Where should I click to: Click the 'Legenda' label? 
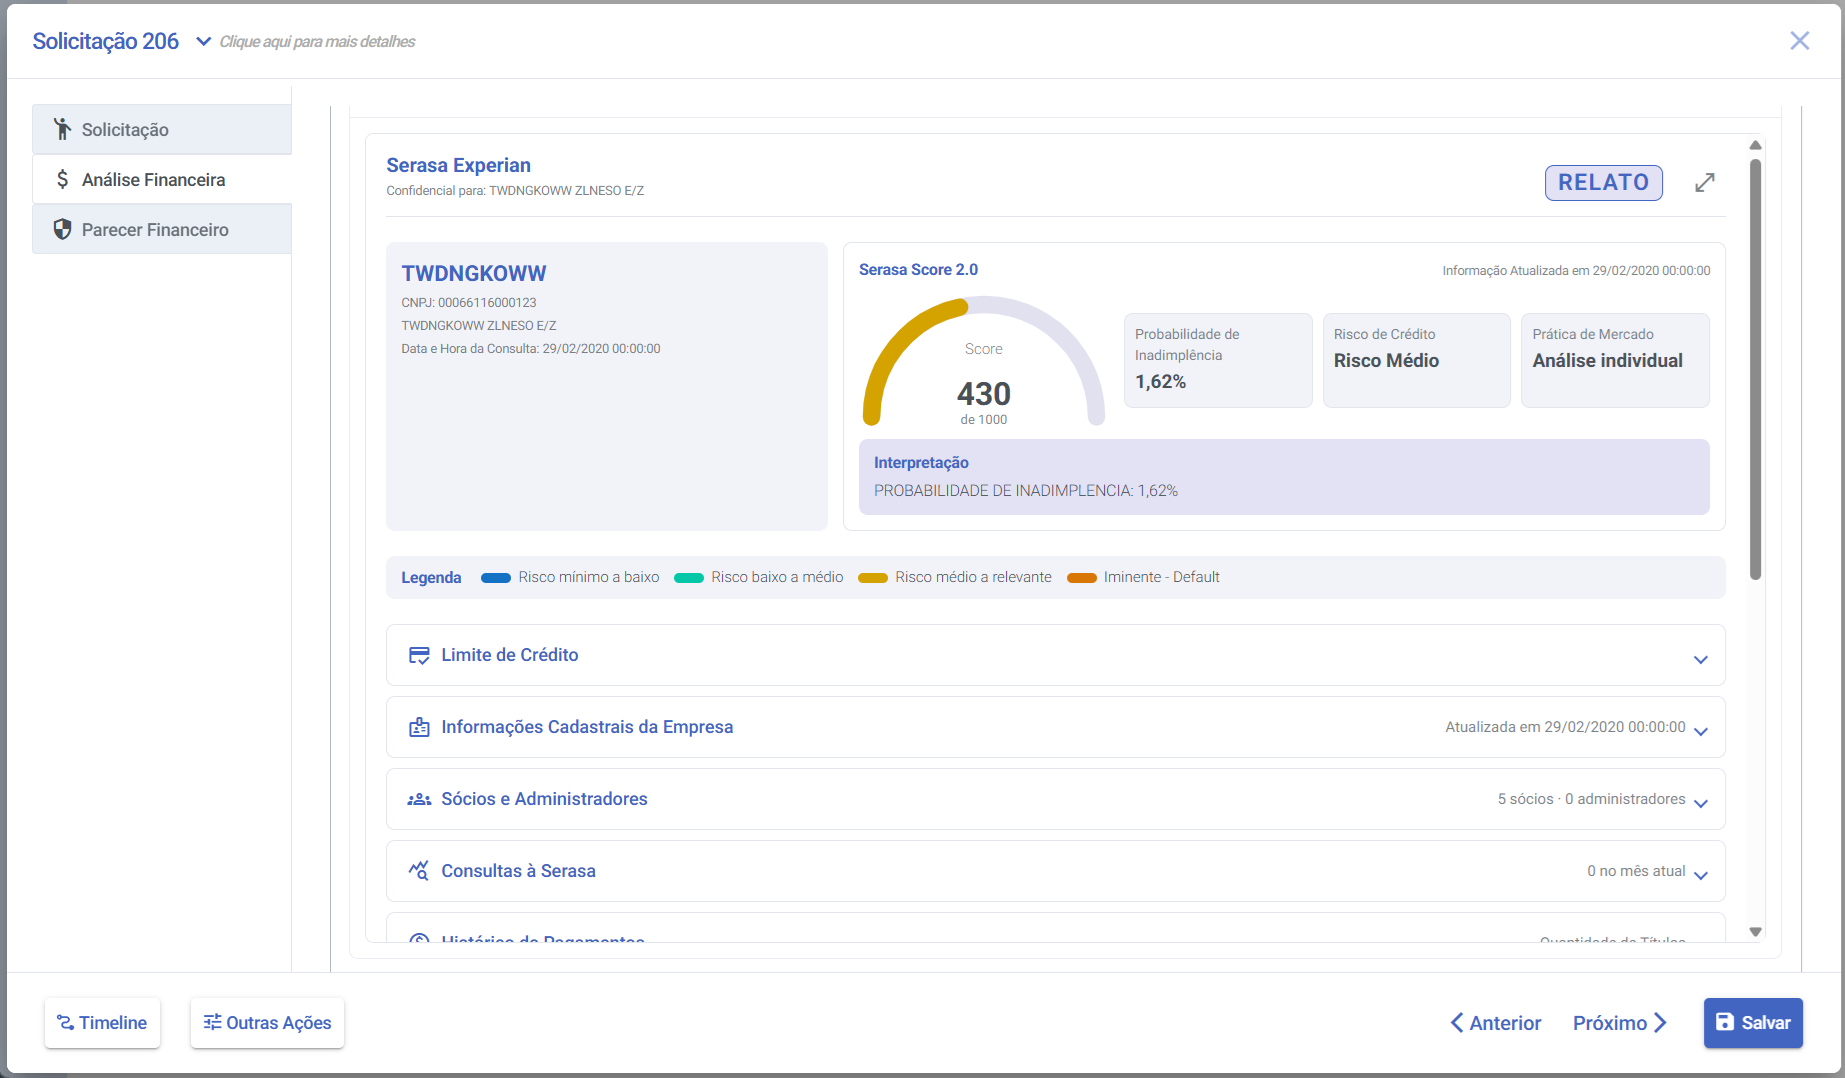pyautogui.click(x=431, y=577)
